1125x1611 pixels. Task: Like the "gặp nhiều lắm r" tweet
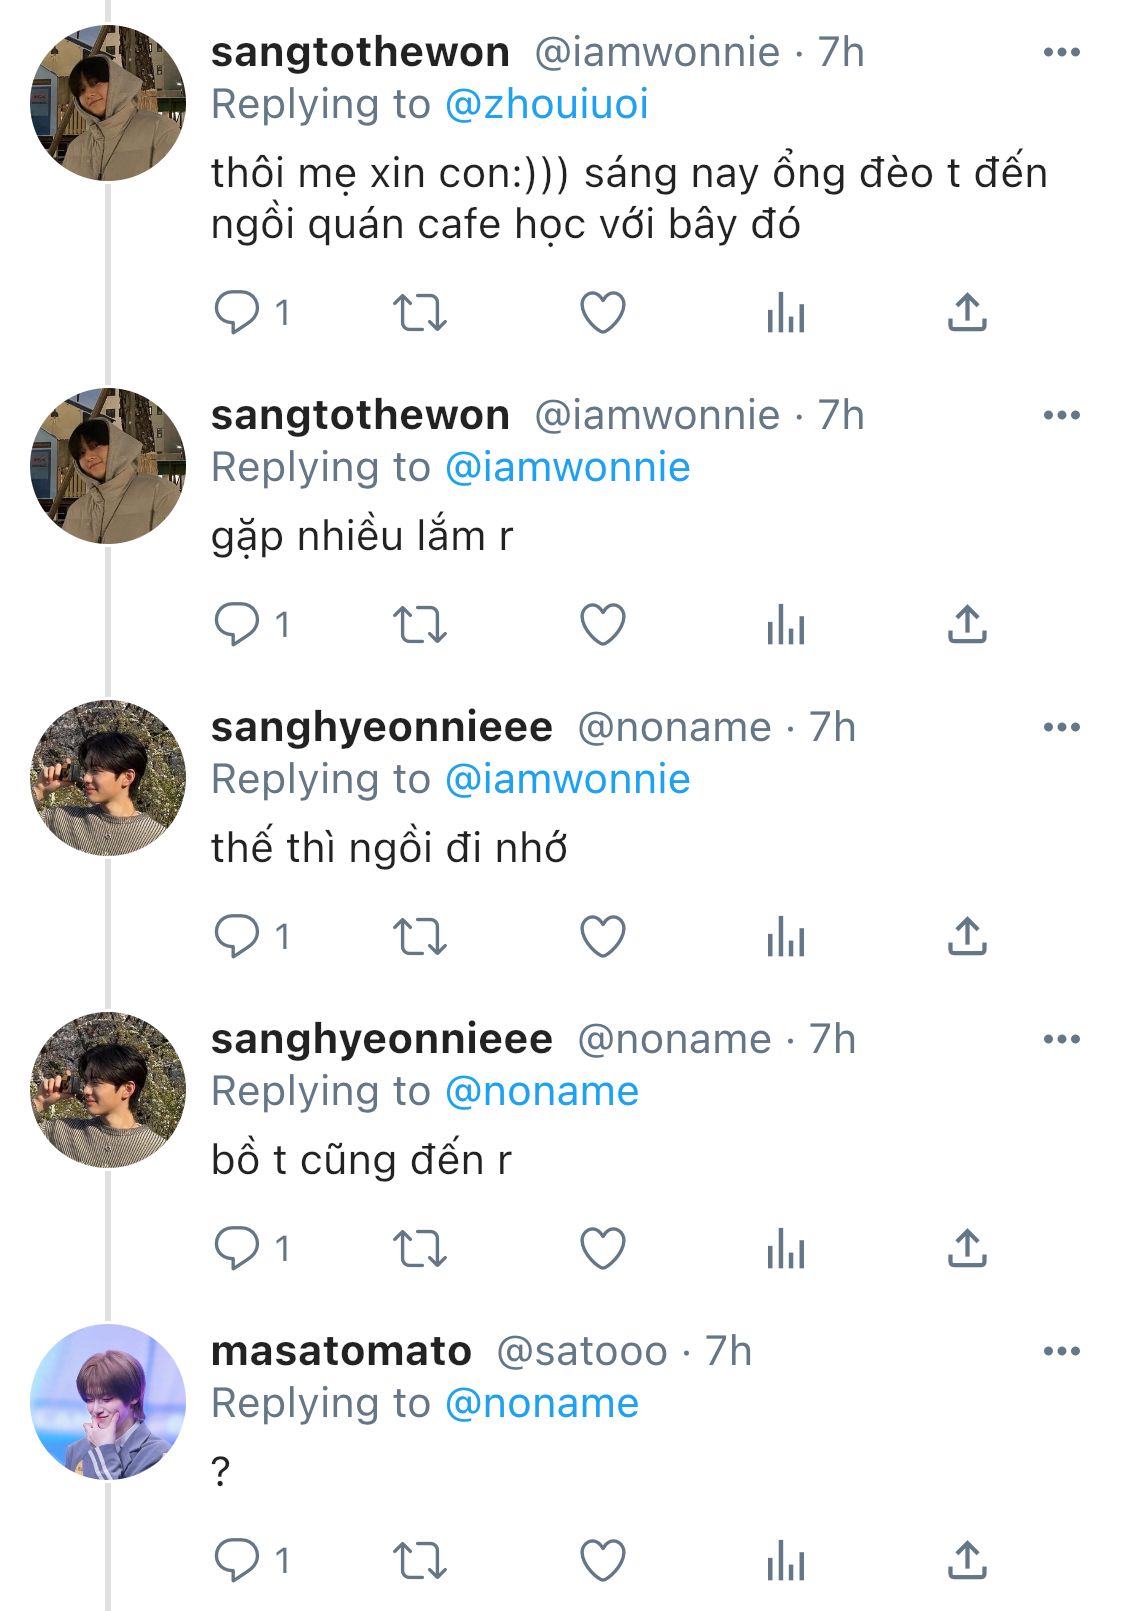tap(603, 625)
